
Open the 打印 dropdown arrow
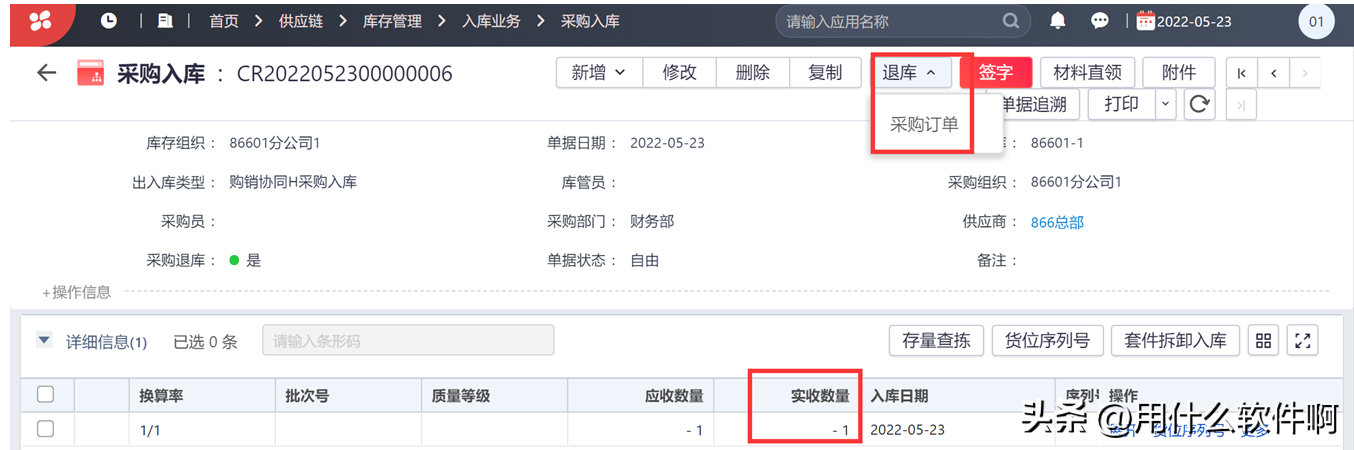(1165, 104)
